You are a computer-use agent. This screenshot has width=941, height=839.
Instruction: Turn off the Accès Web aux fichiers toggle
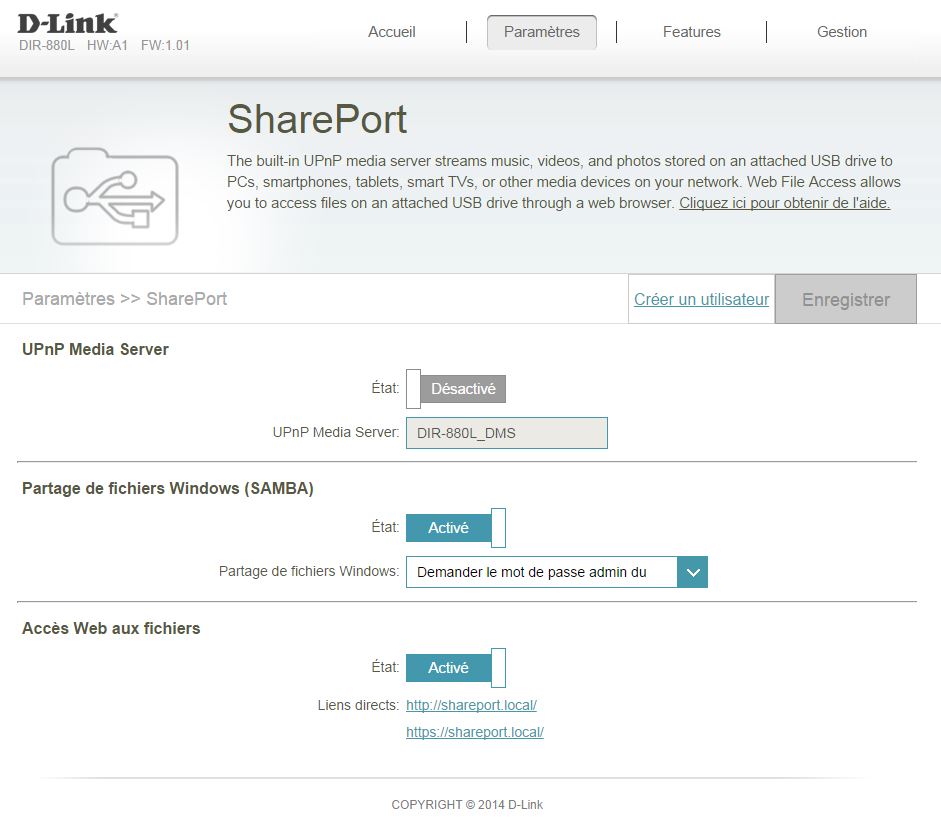pos(456,668)
